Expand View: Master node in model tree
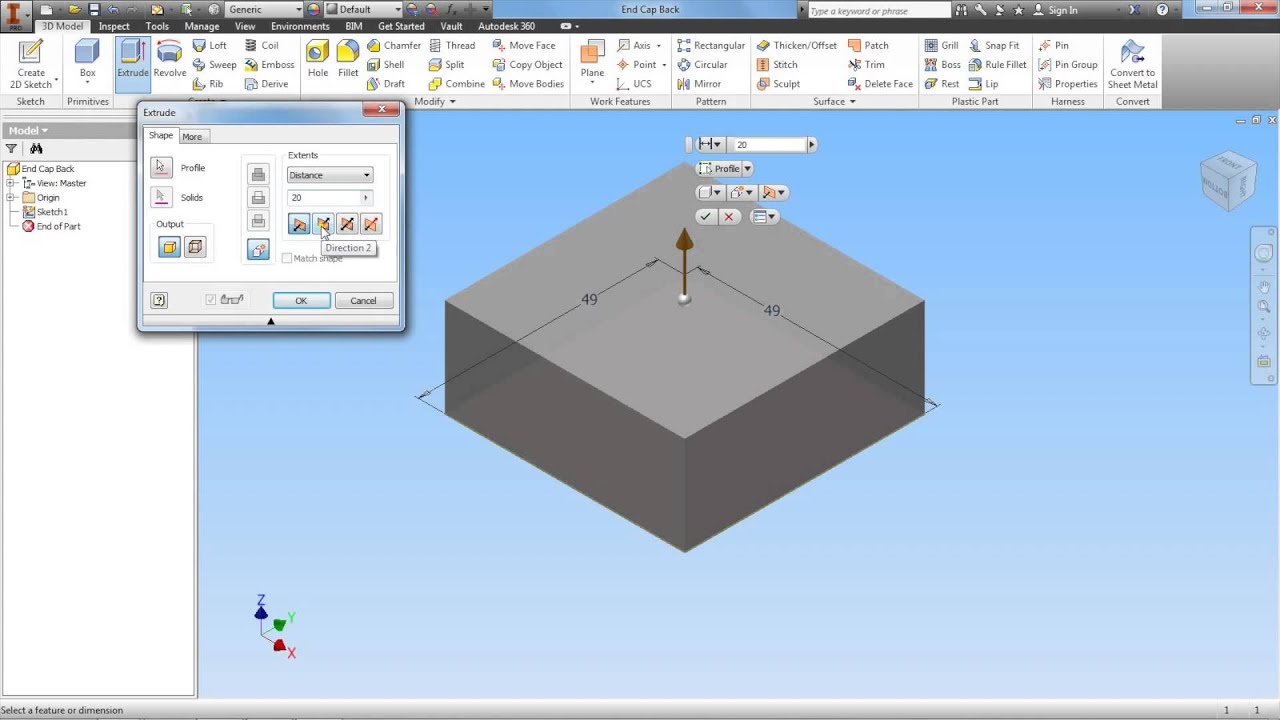The width and height of the screenshot is (1280, 720). point(11,183)
